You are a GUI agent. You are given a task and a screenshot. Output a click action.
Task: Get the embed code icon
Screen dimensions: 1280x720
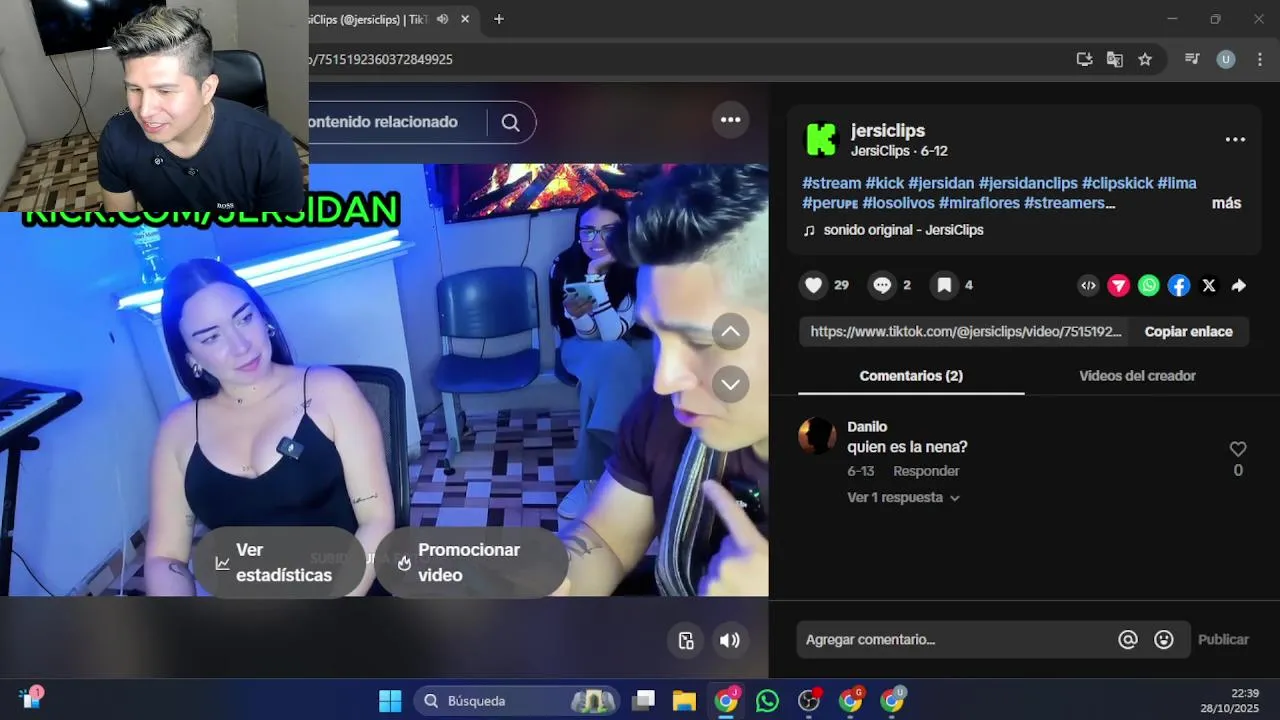click(x=1088, y=286)
